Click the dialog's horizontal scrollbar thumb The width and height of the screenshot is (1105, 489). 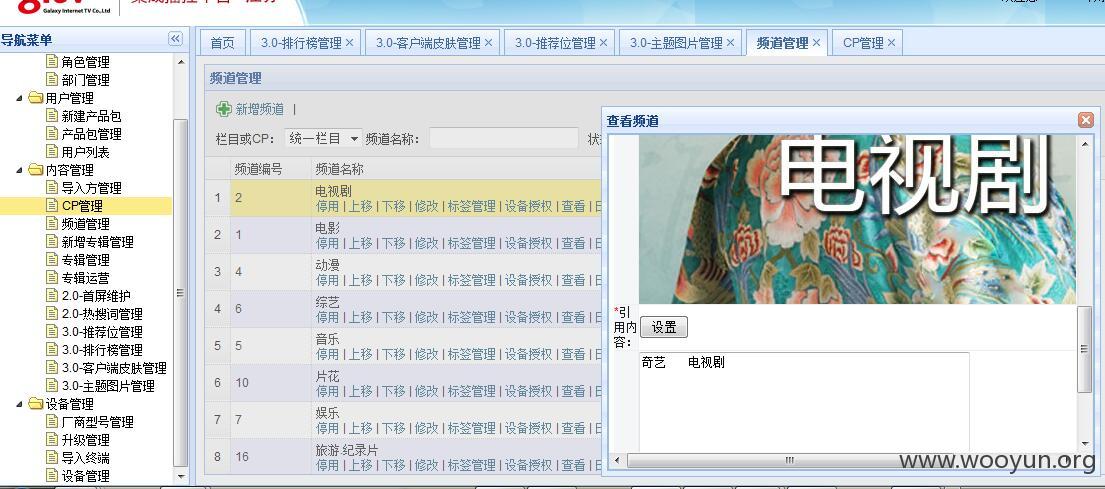789,460
